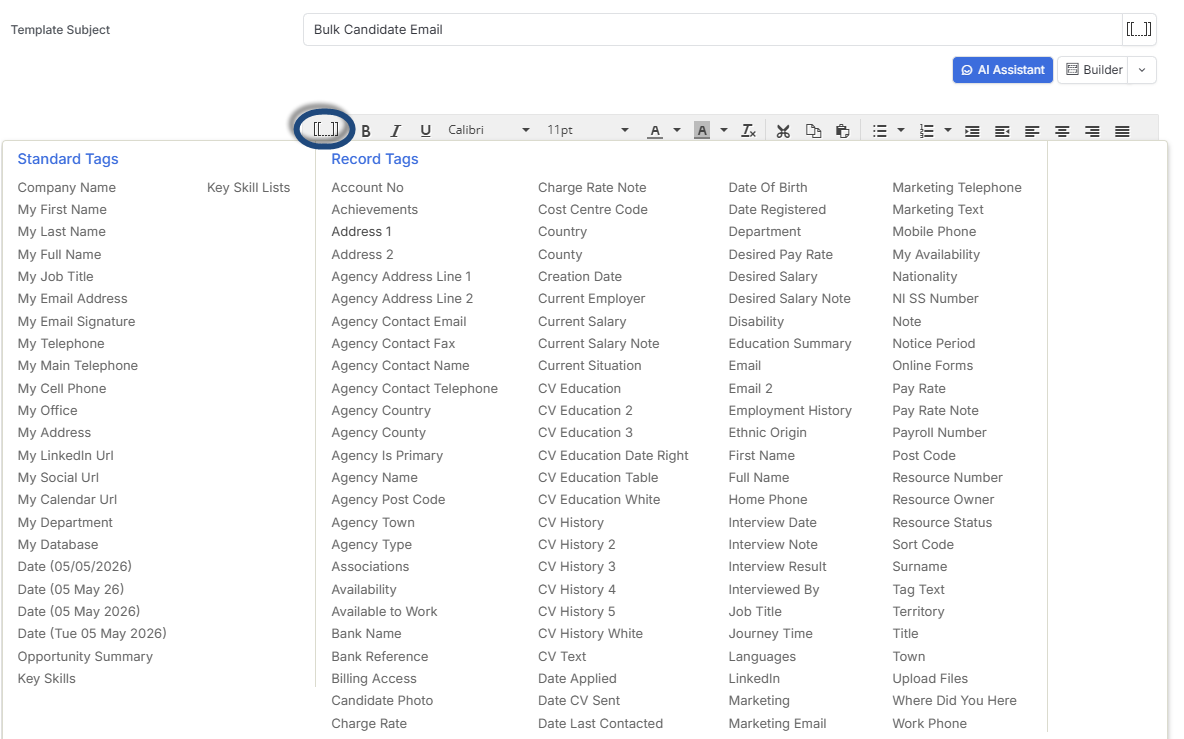1184x739 pixels.
Task: Insert the Date (Tue 05 May 2026) tag
Action: click(x=92, y=633)
